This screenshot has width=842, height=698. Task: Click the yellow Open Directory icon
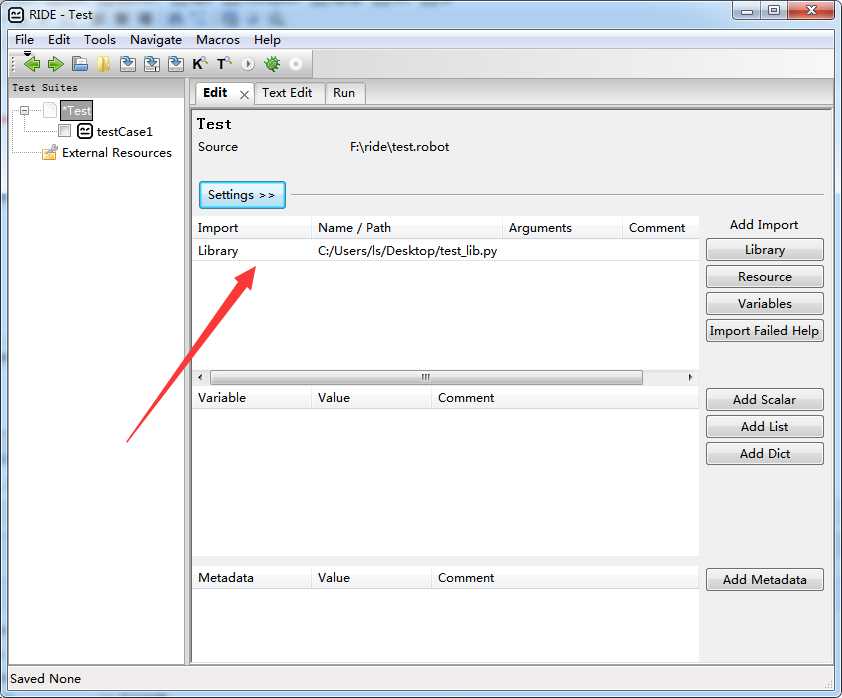[104, 64]
